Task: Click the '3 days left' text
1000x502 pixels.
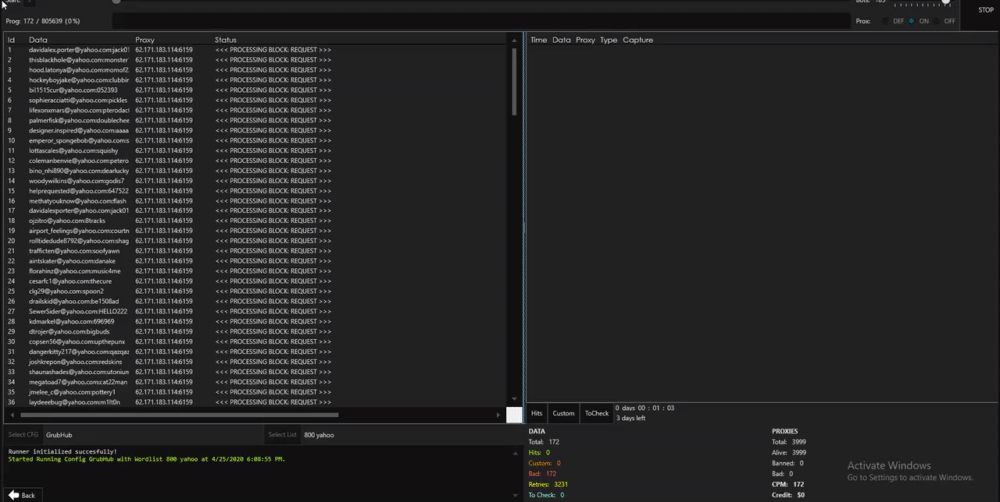Action: pyautogui.click(x=631, y=418)
